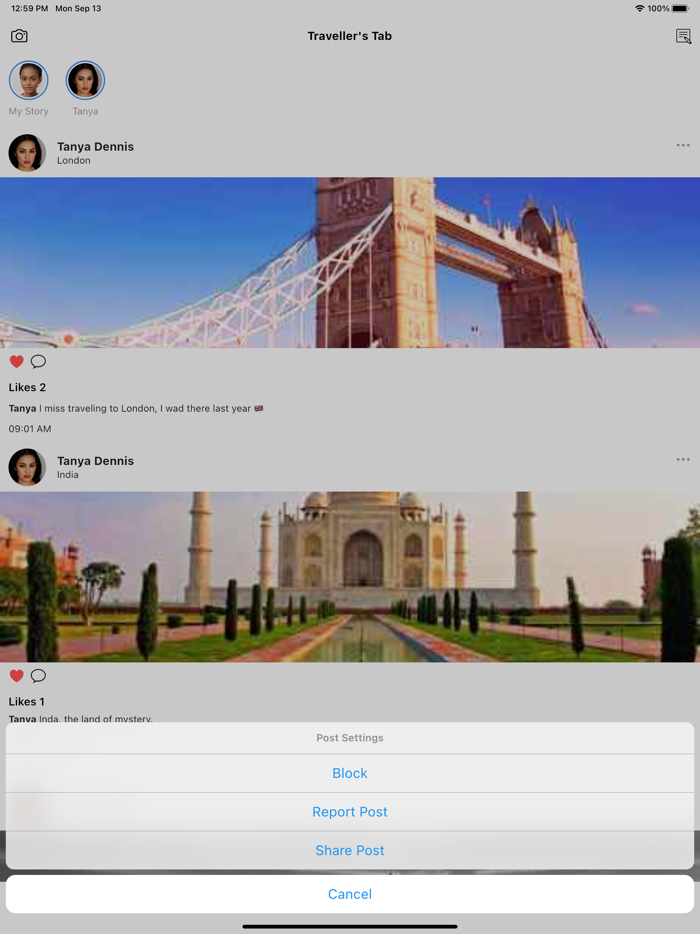The image size is (700, 934).
Task: Tap the London post caption text
Action: coord(136,409)
